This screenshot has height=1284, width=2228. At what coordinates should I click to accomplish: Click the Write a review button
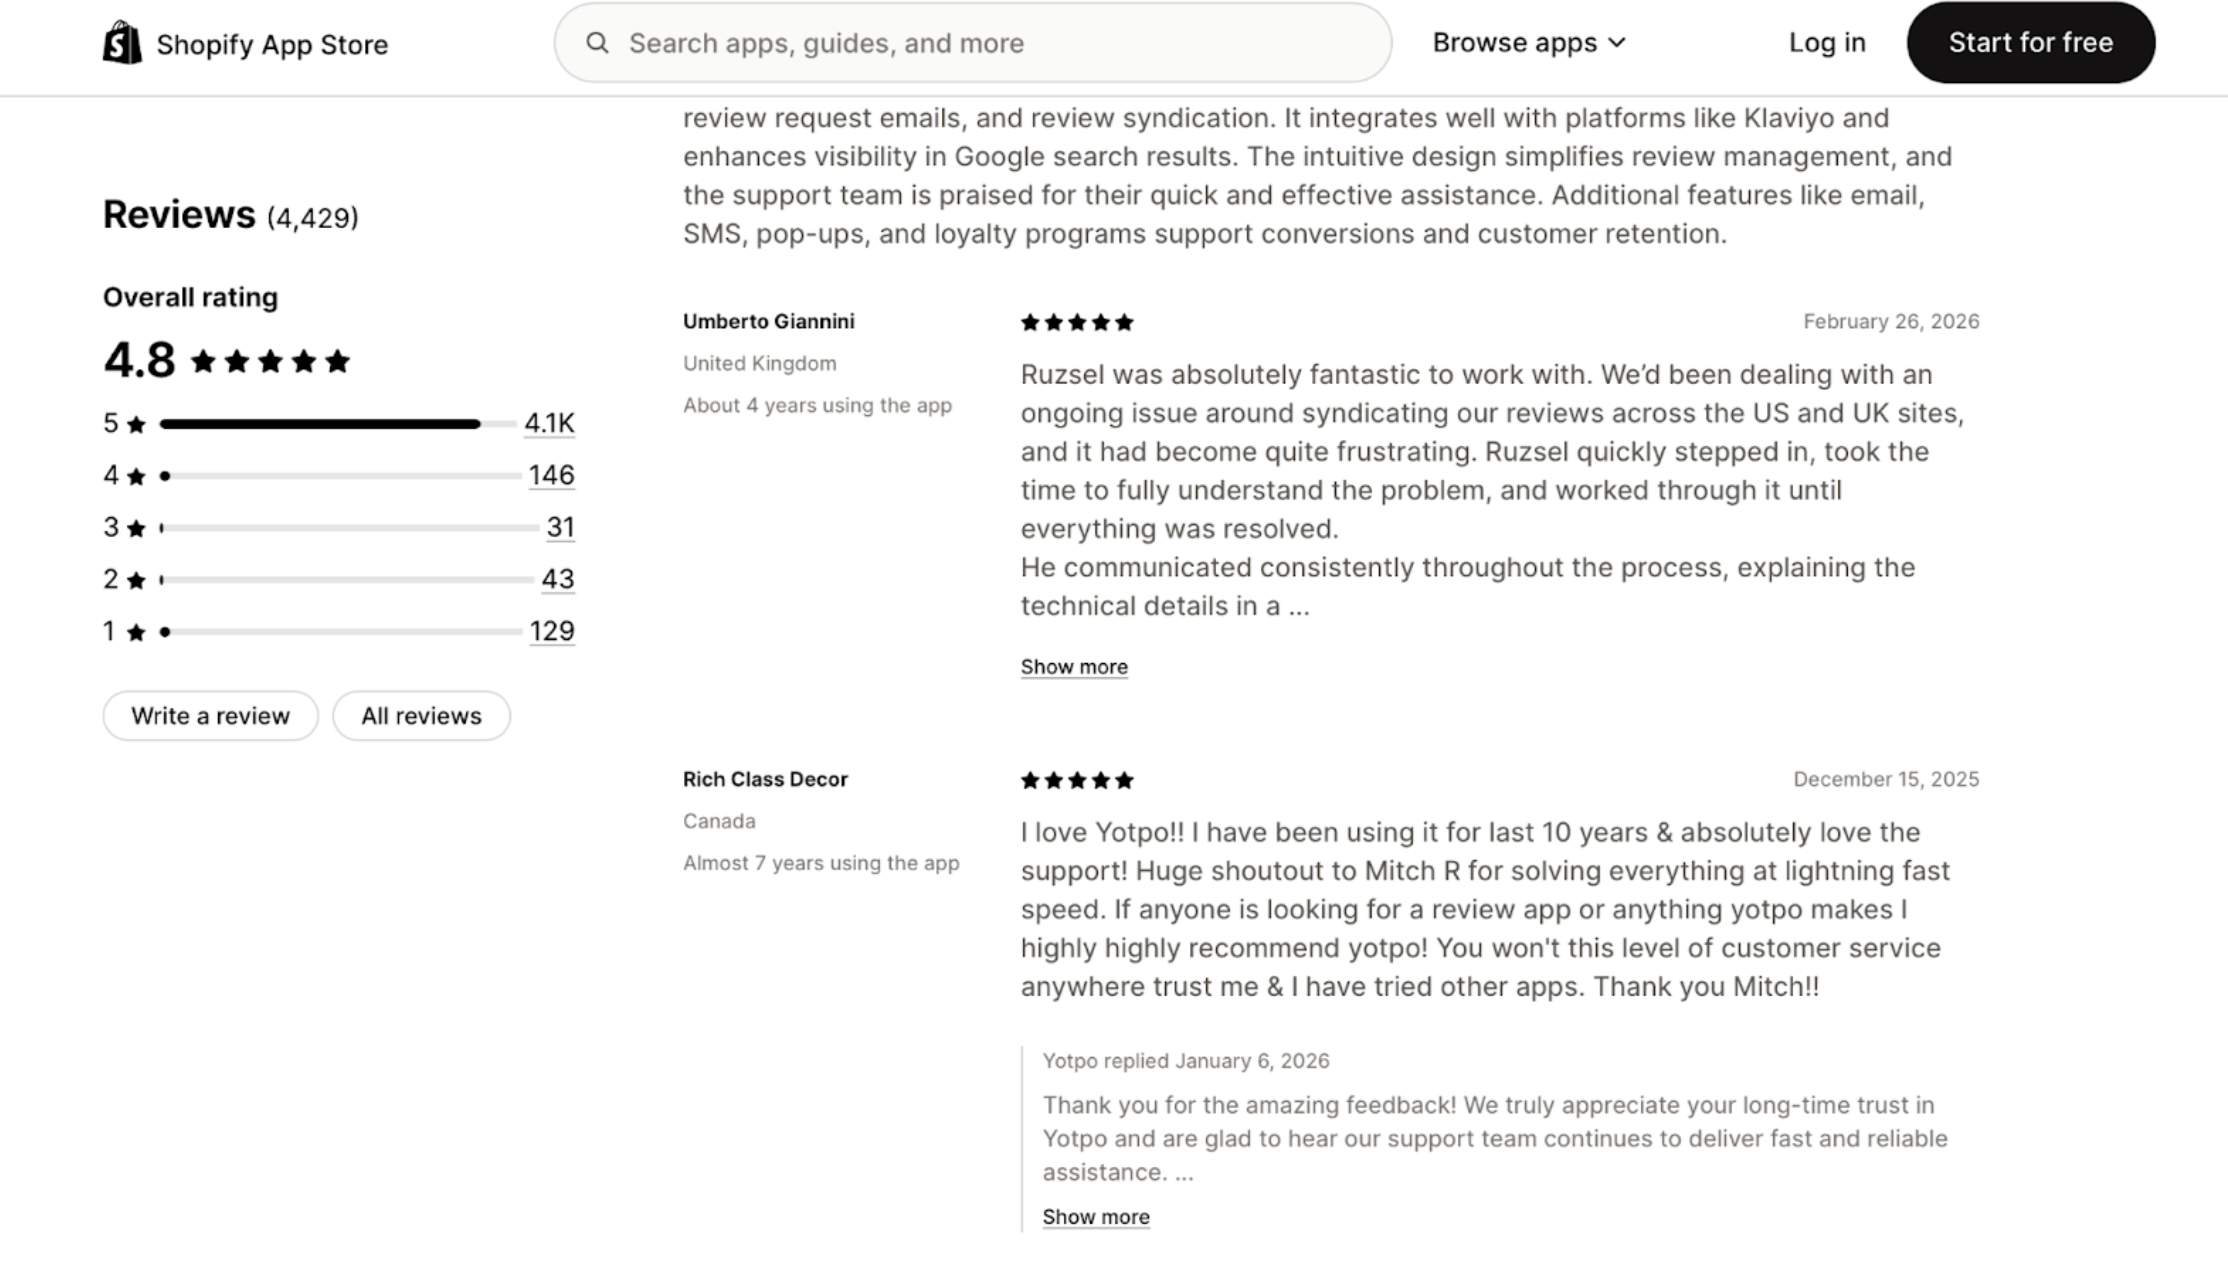point(210,716)
